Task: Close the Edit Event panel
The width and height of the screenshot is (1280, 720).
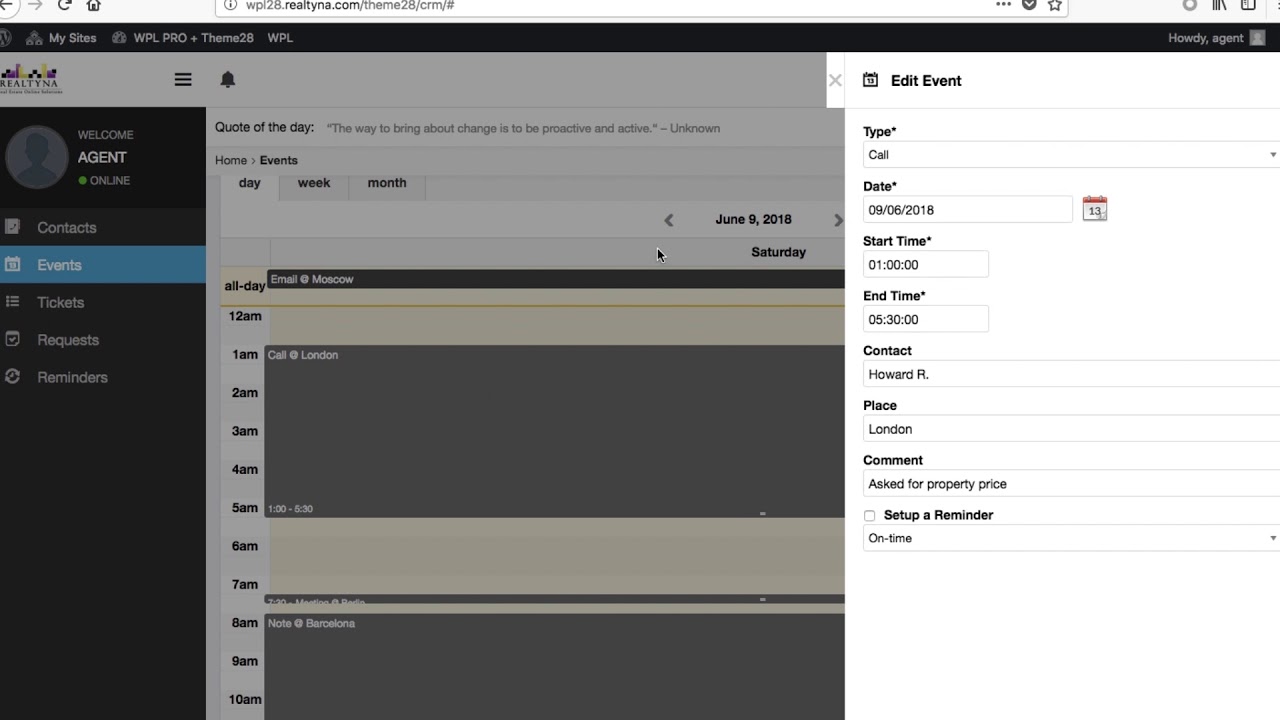Action: (835, 80)
